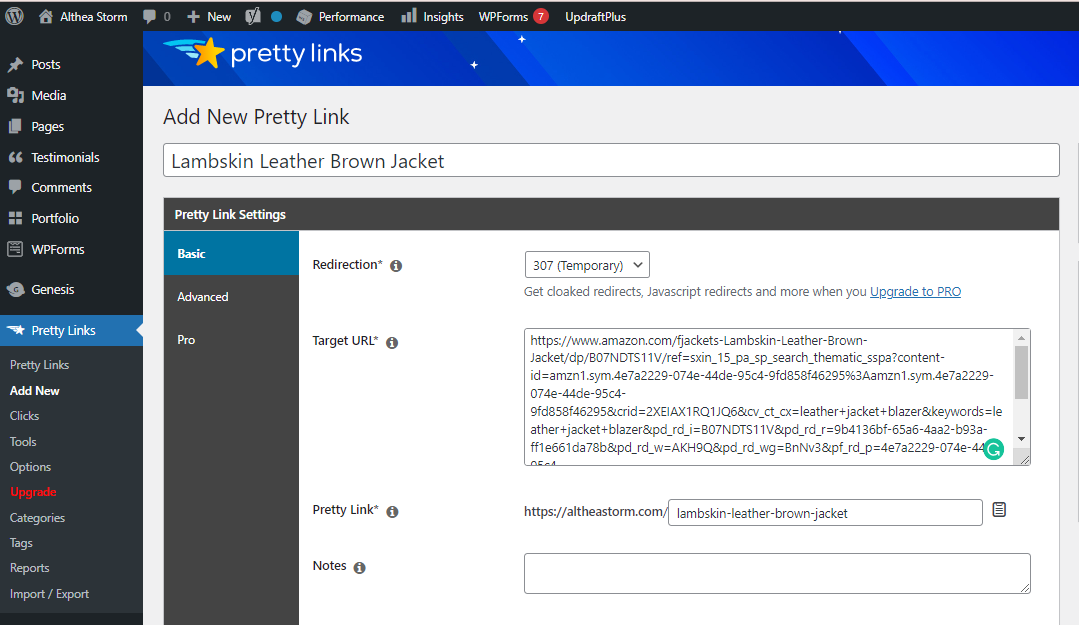1079x625 pixels.
Task: Open UpdraftPlus in admin bar
Action: click(x=595, y=17)
